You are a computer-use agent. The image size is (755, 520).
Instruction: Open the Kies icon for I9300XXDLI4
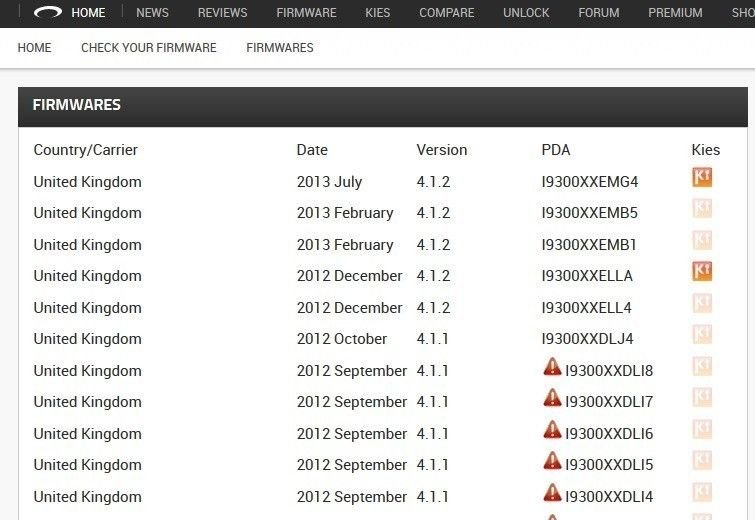coord(702,492)
